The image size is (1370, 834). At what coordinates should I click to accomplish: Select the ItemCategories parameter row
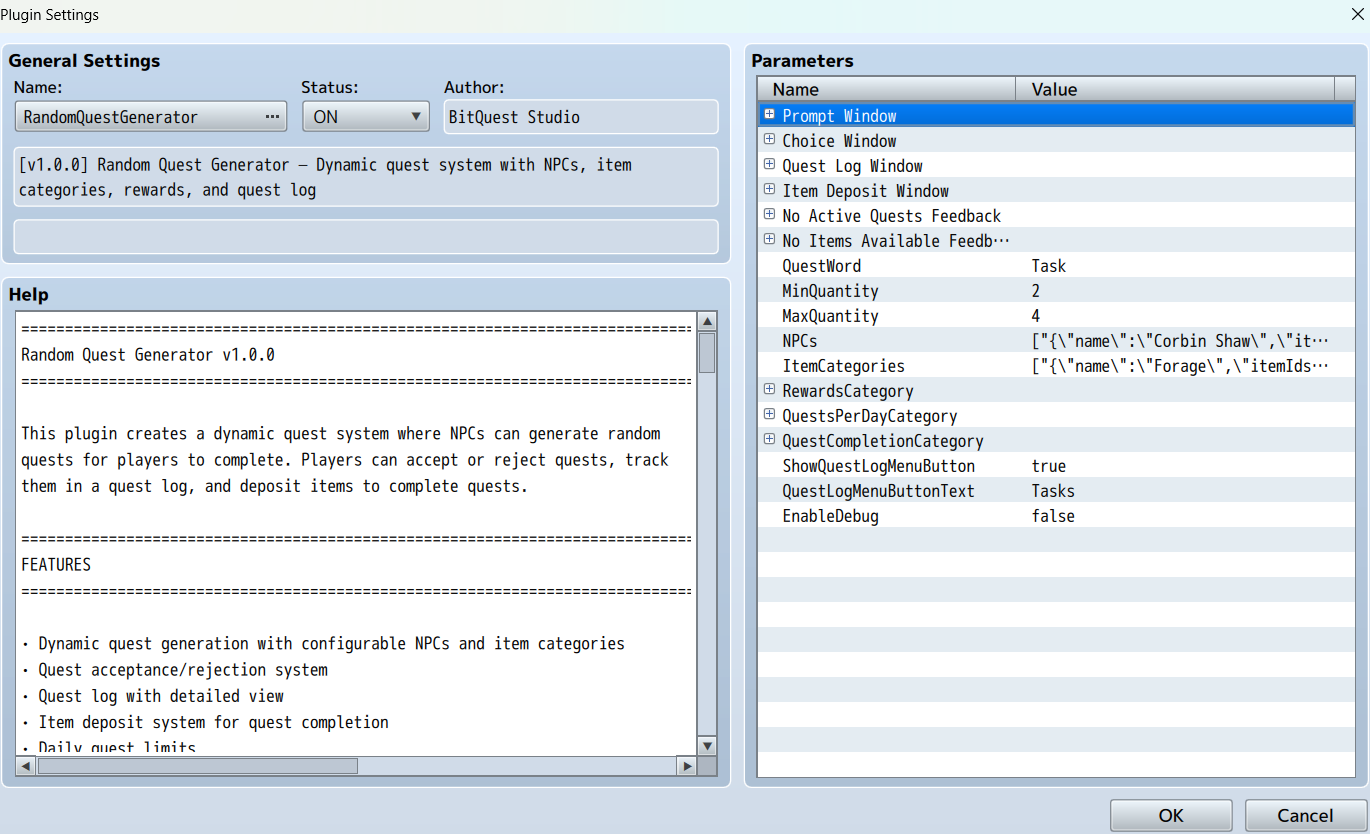pyautogui.click(x=1055, y=366)
